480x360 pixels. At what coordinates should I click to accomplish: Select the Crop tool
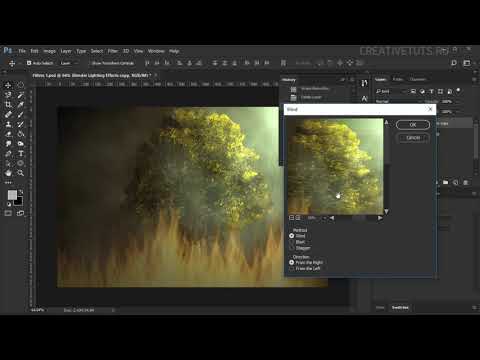tap(8, 105)
